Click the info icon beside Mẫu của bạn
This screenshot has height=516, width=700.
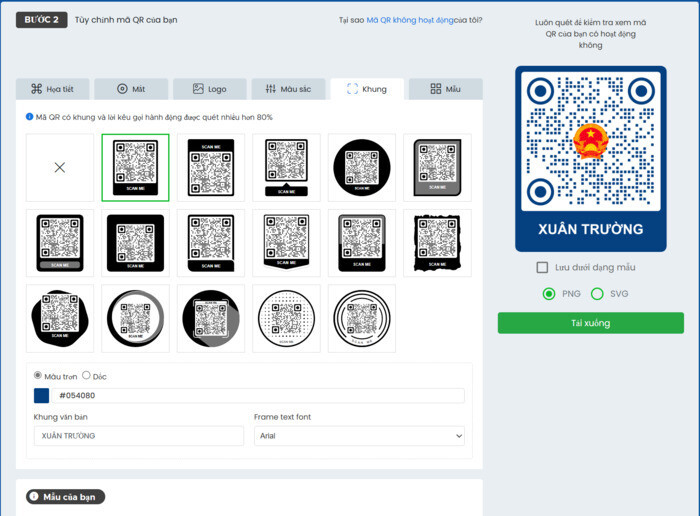pyautogui.click(x=34, y=496)
